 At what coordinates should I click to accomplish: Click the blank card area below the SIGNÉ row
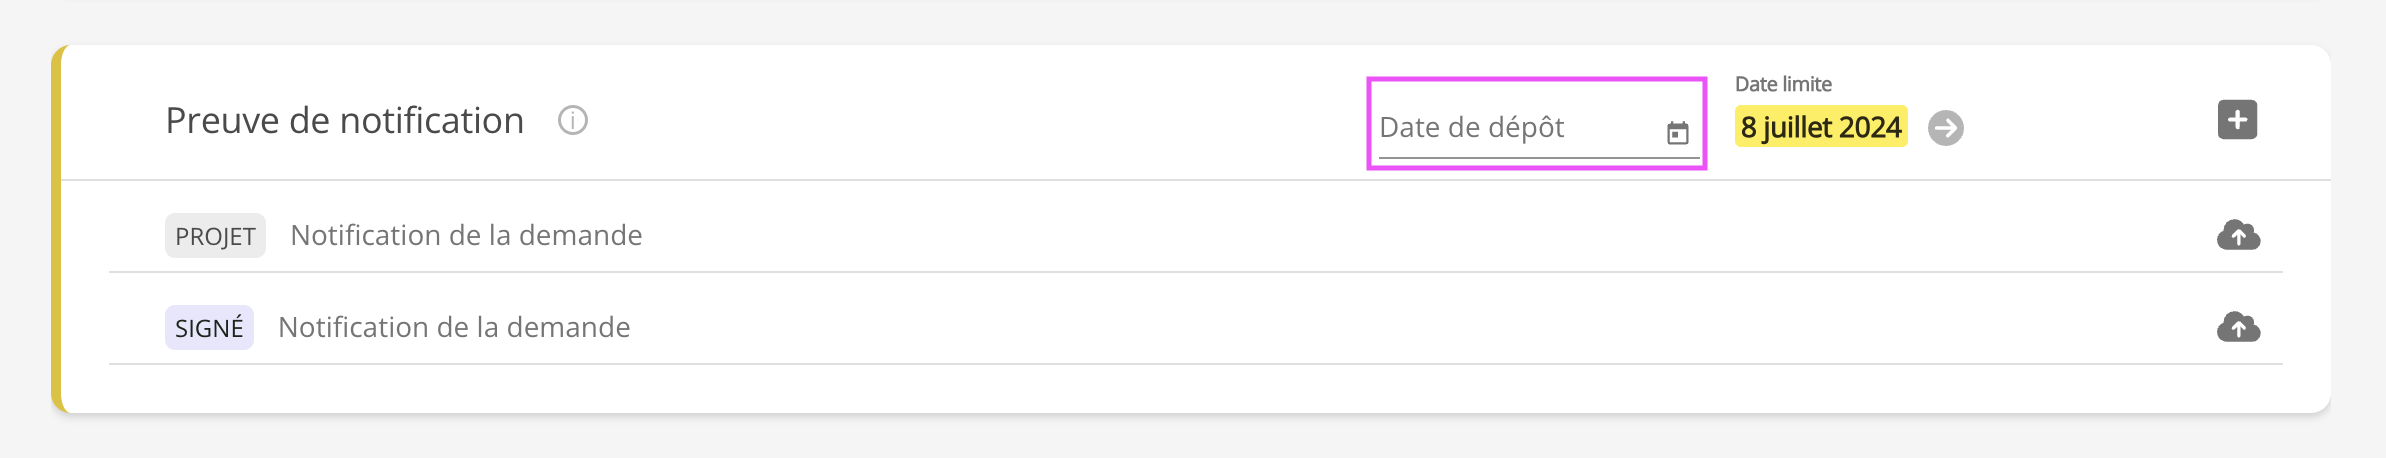1200,388
